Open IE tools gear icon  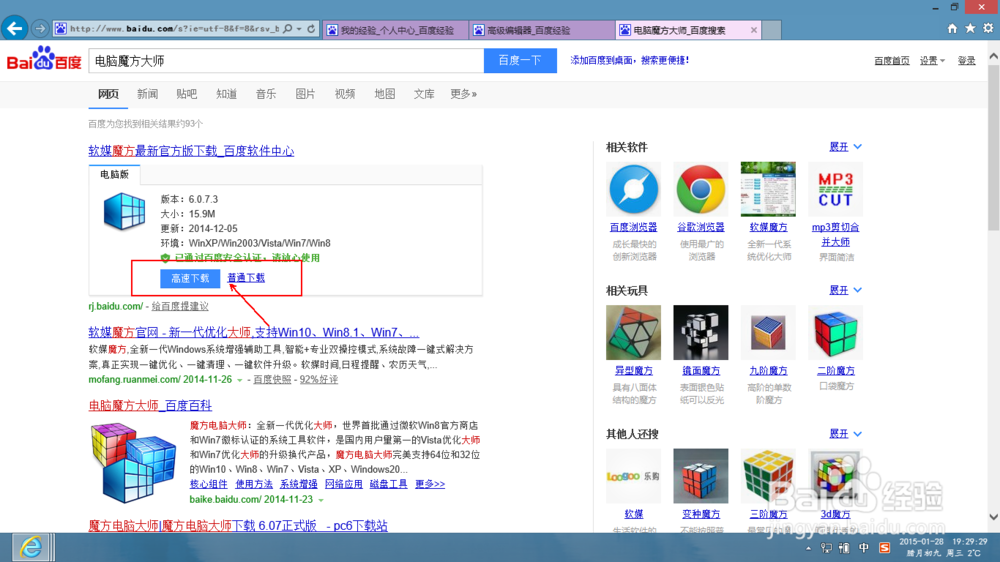click(988, 28)
